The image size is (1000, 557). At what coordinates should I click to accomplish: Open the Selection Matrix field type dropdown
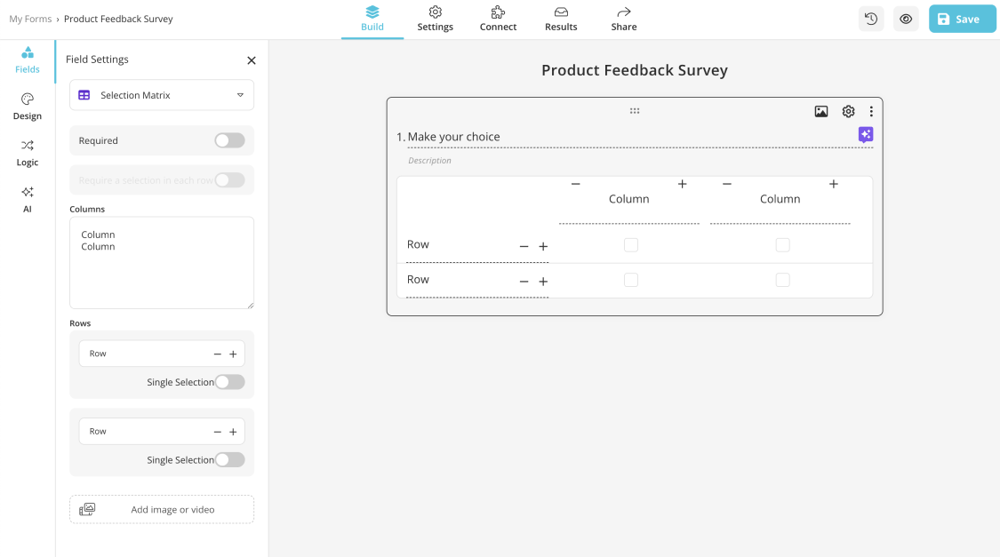(x=161, y=95)
